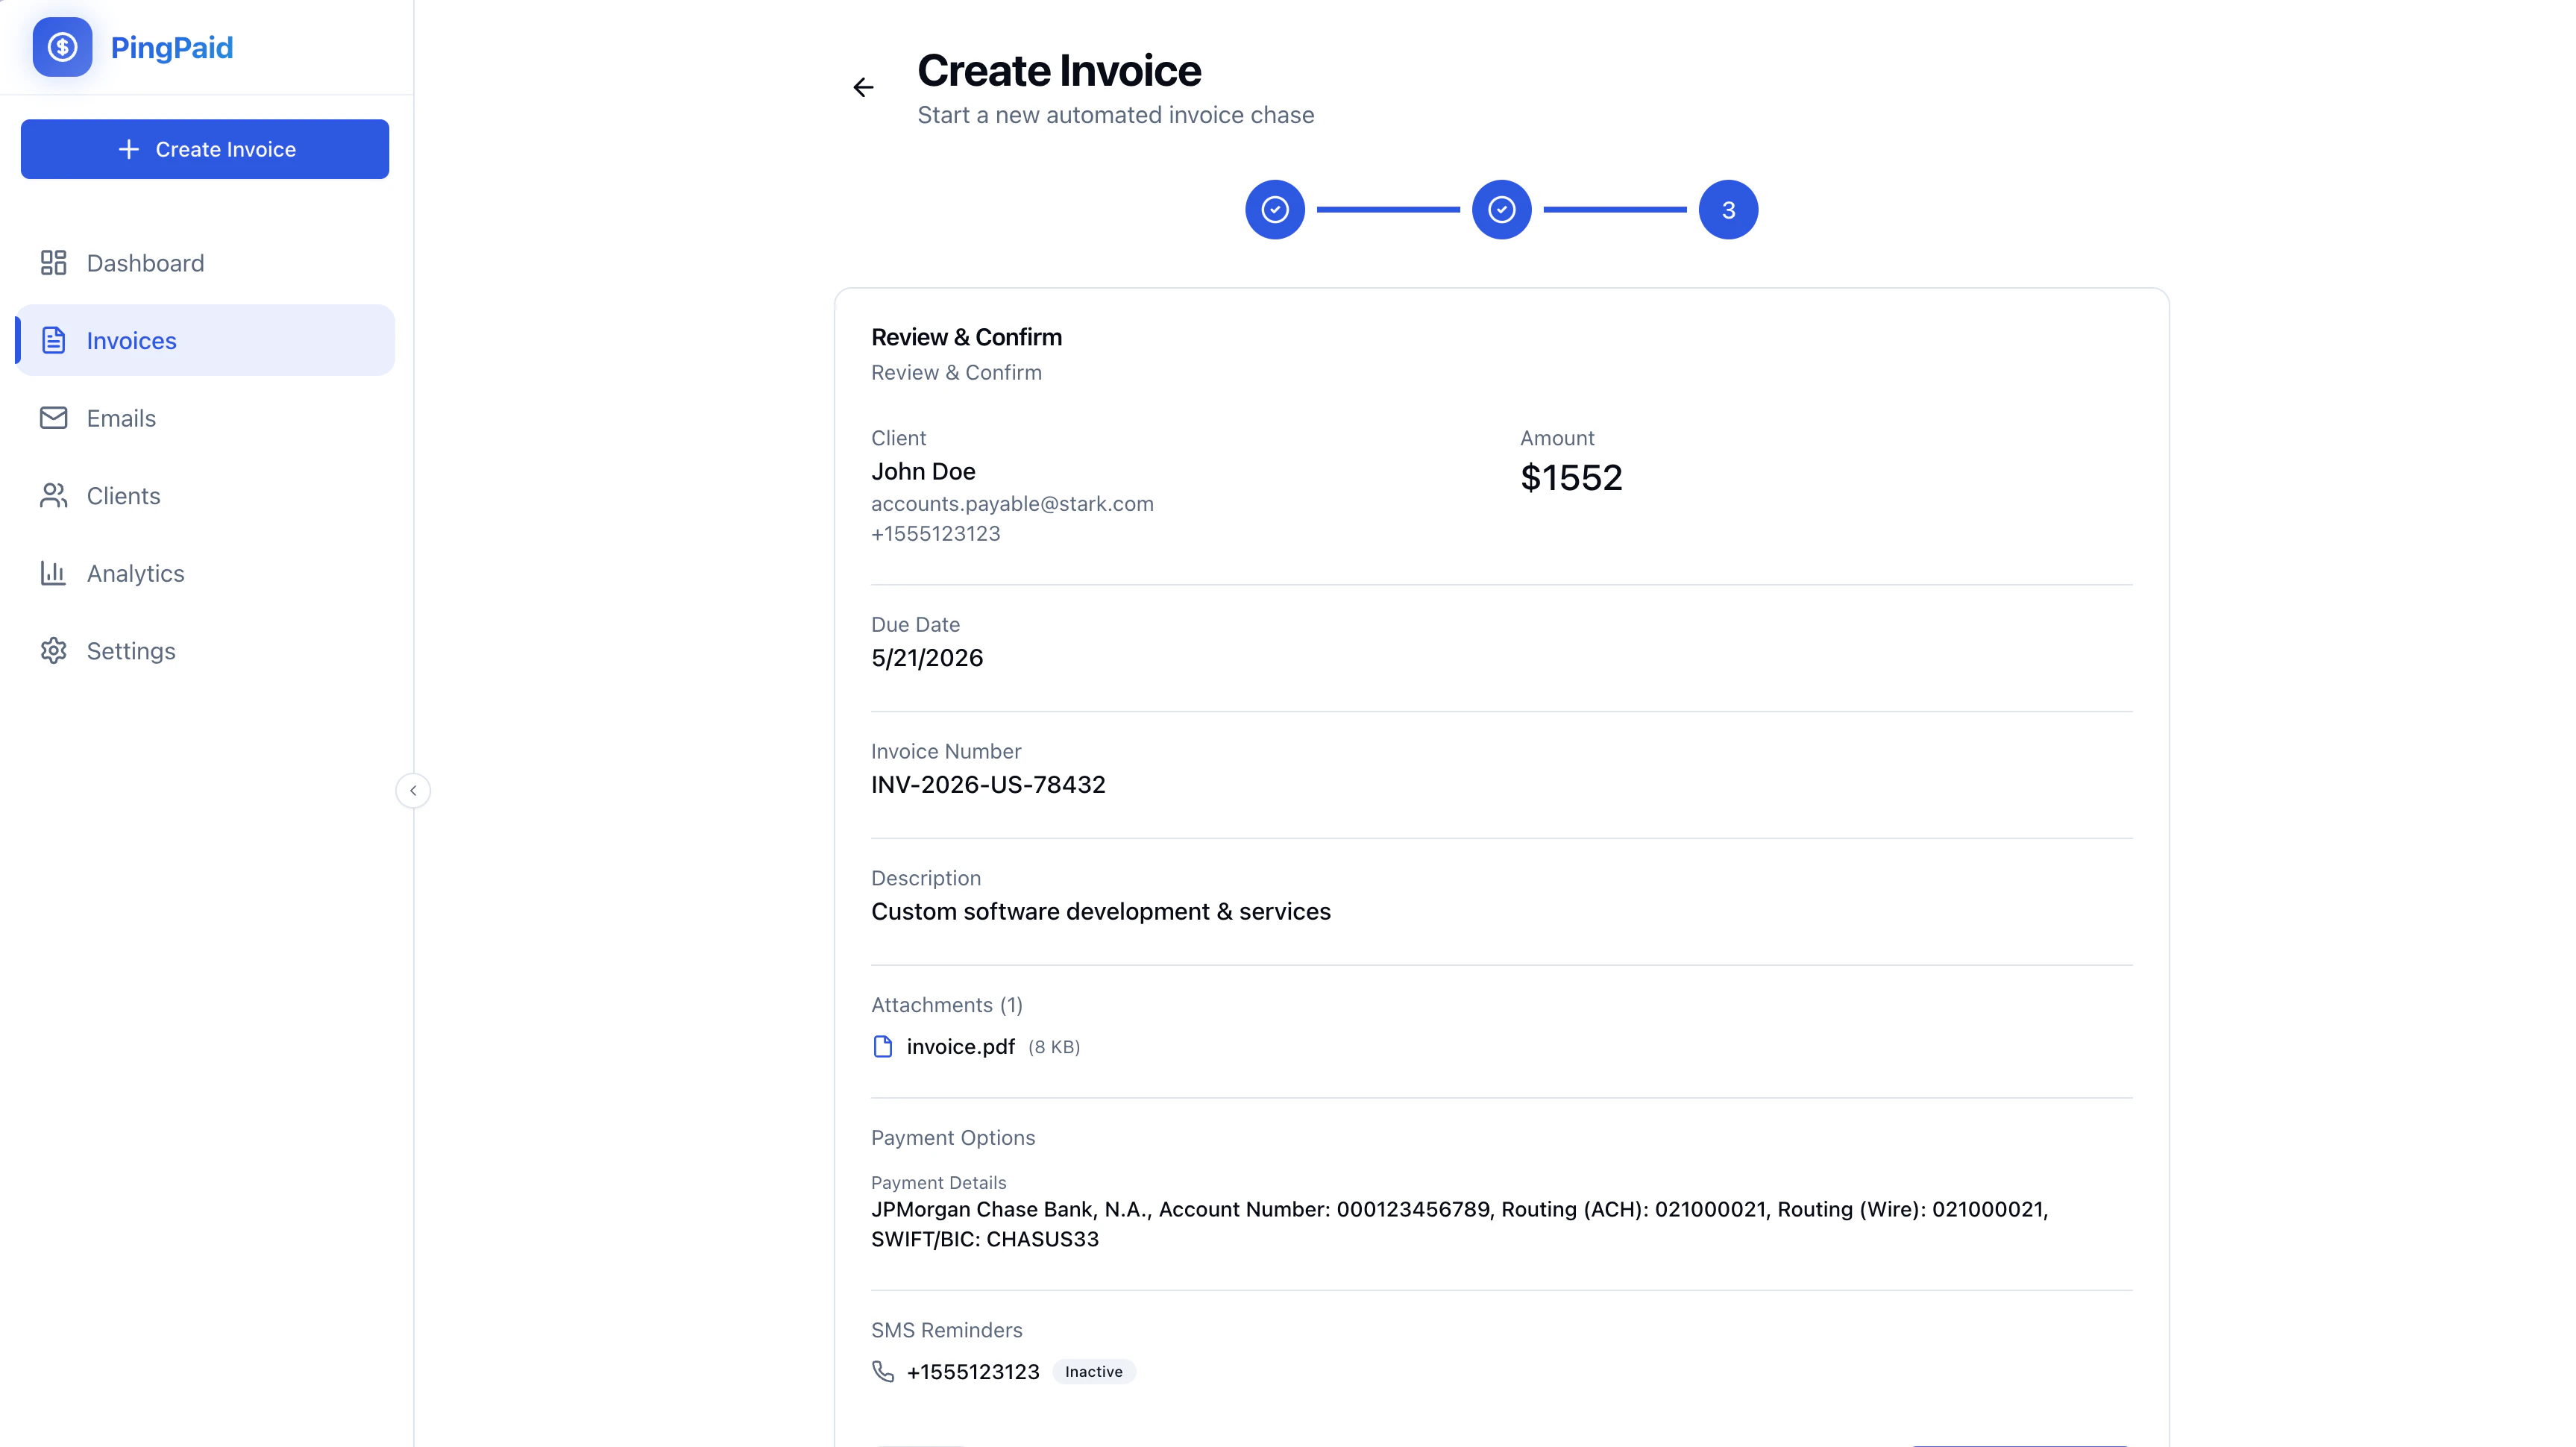Open Dashboard from the sidebar

click(x=205, y=263)
